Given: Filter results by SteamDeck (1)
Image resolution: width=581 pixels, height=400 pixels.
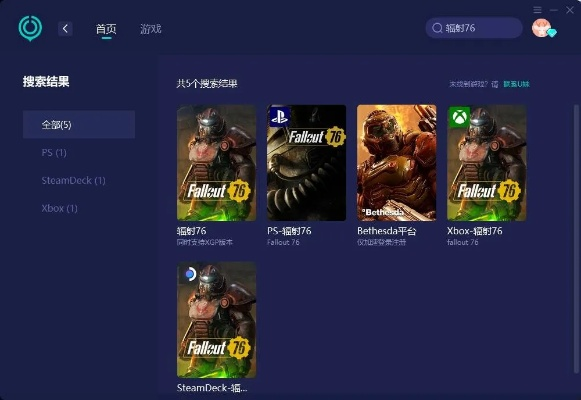Looking at the screenshot, I should point(73,180).
